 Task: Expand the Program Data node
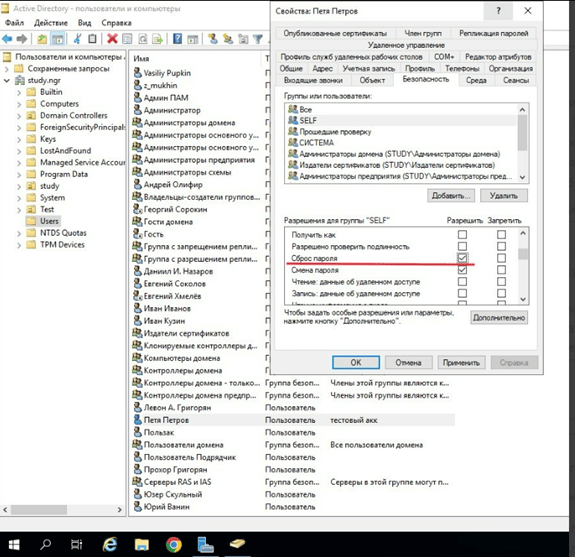[x=19, y=175]
